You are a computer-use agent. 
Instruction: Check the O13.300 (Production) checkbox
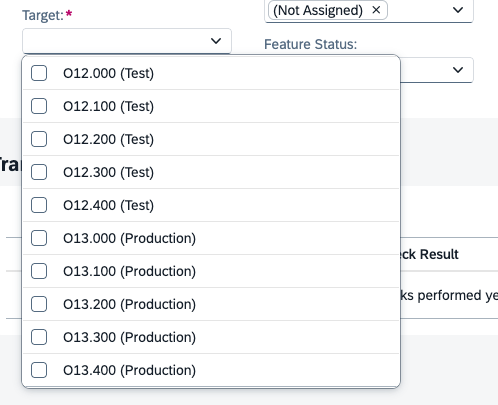(39, 337)
